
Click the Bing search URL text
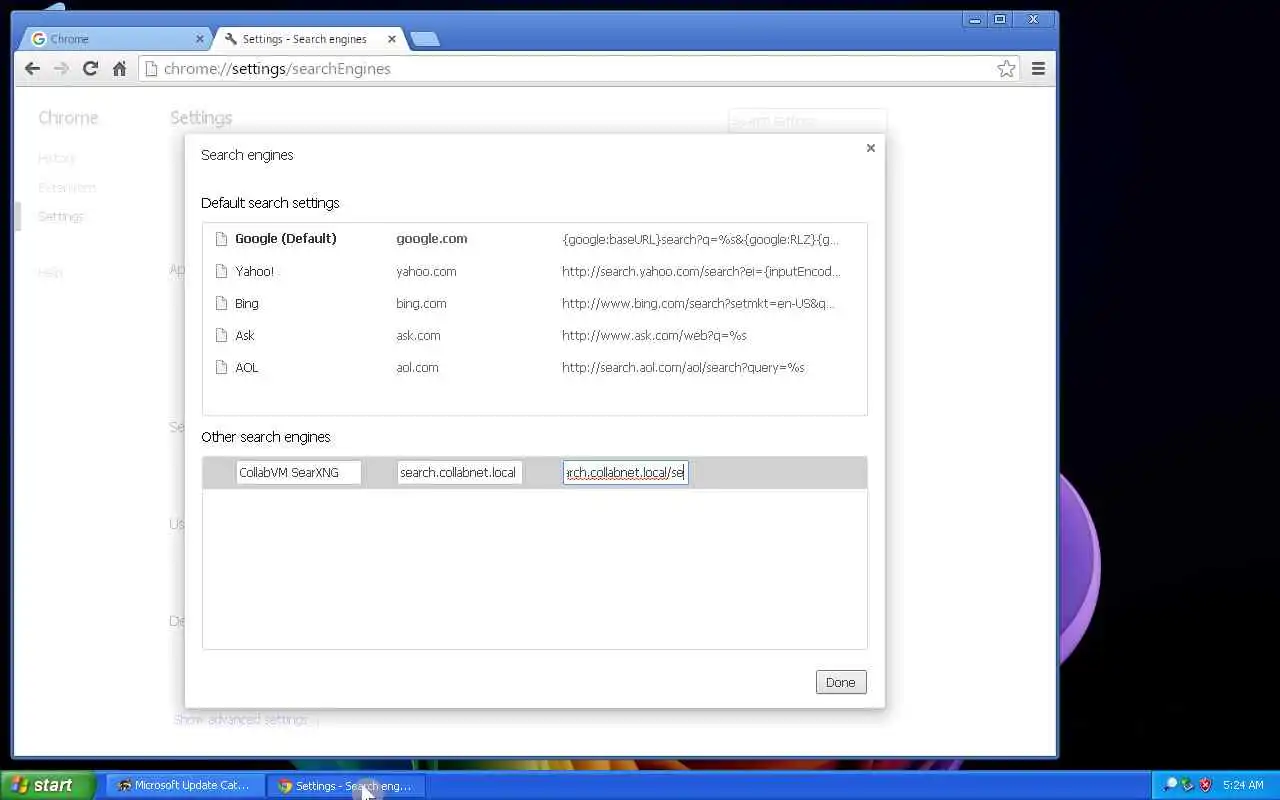(x=698, y=303)
